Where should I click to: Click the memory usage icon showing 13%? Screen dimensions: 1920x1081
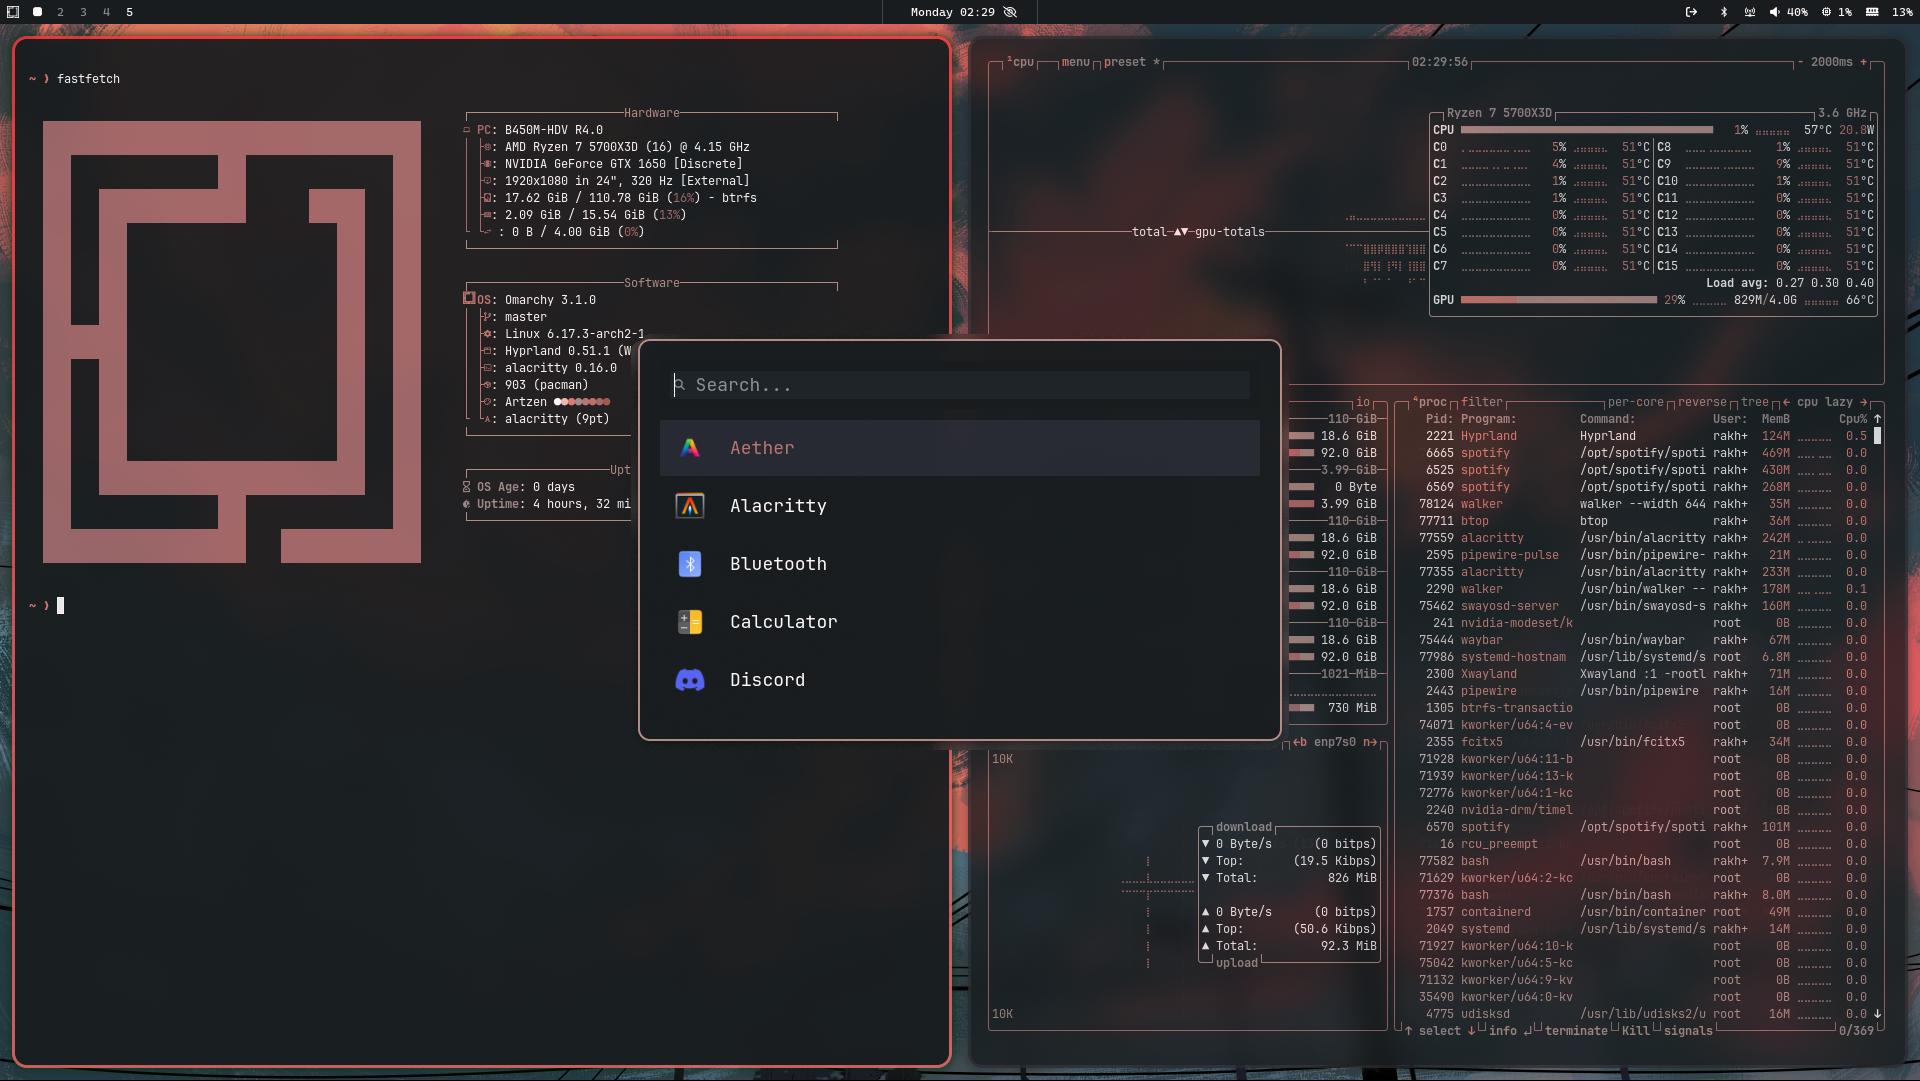point(1872,12)
